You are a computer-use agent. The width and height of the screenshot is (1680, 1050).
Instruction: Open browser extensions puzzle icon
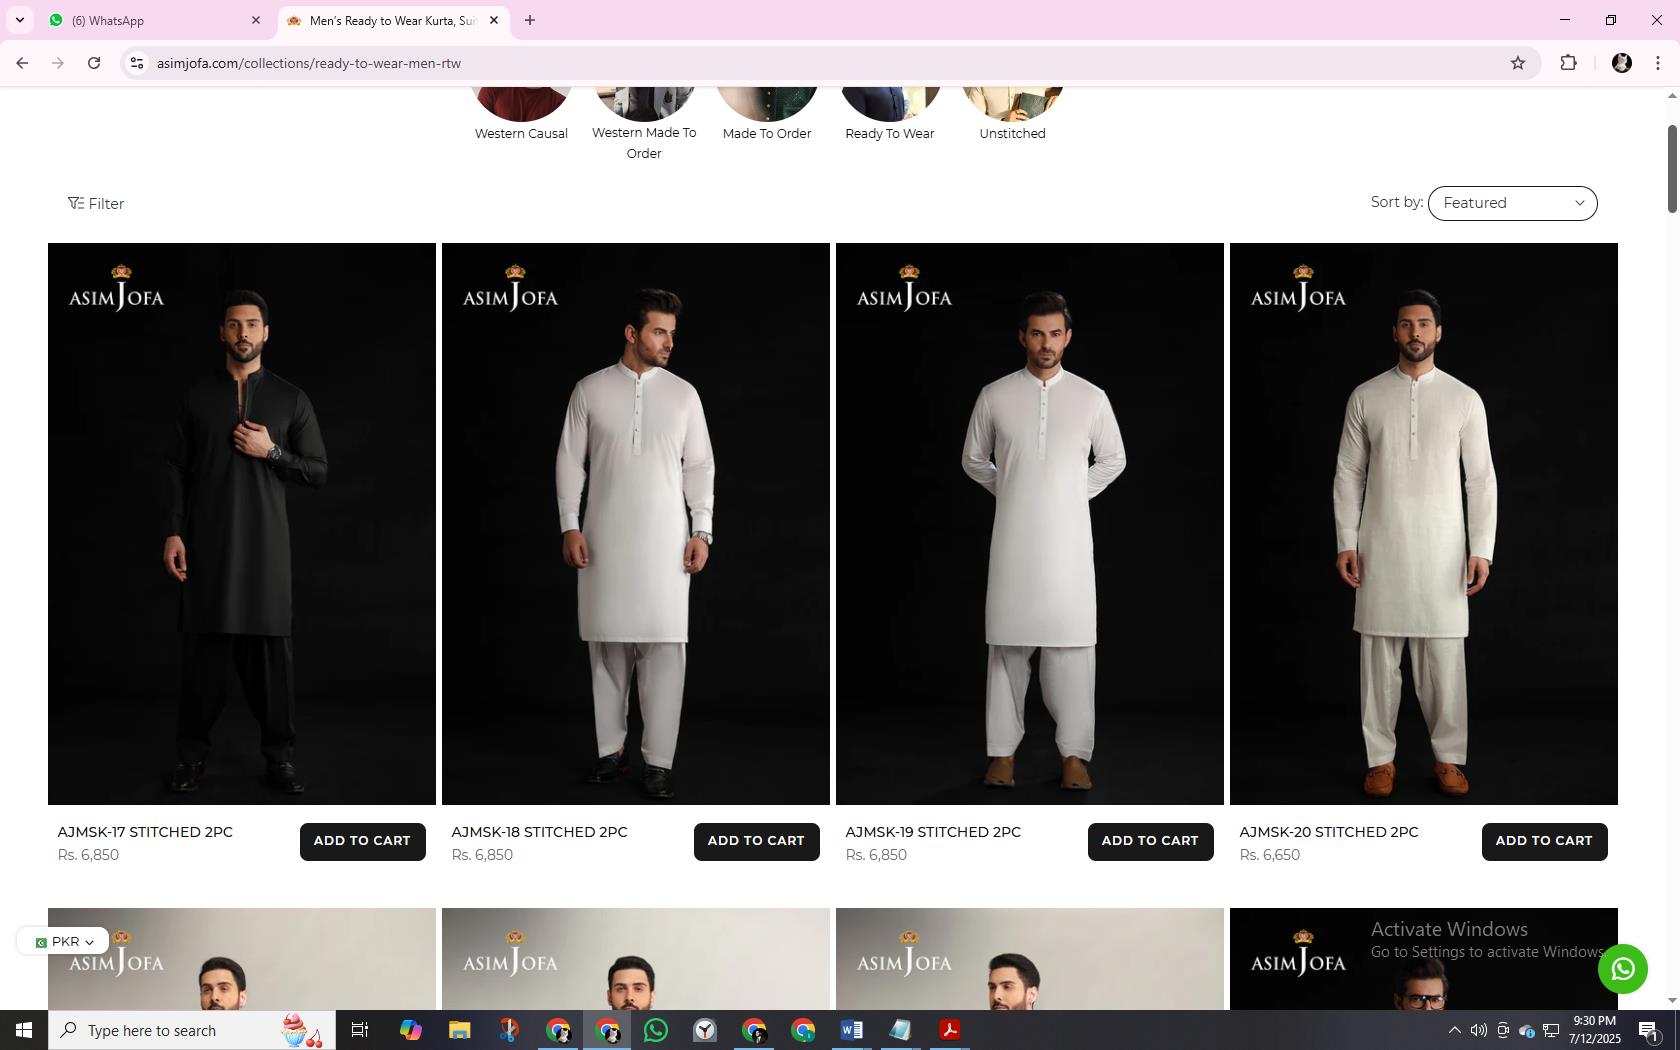(1568, 63)
